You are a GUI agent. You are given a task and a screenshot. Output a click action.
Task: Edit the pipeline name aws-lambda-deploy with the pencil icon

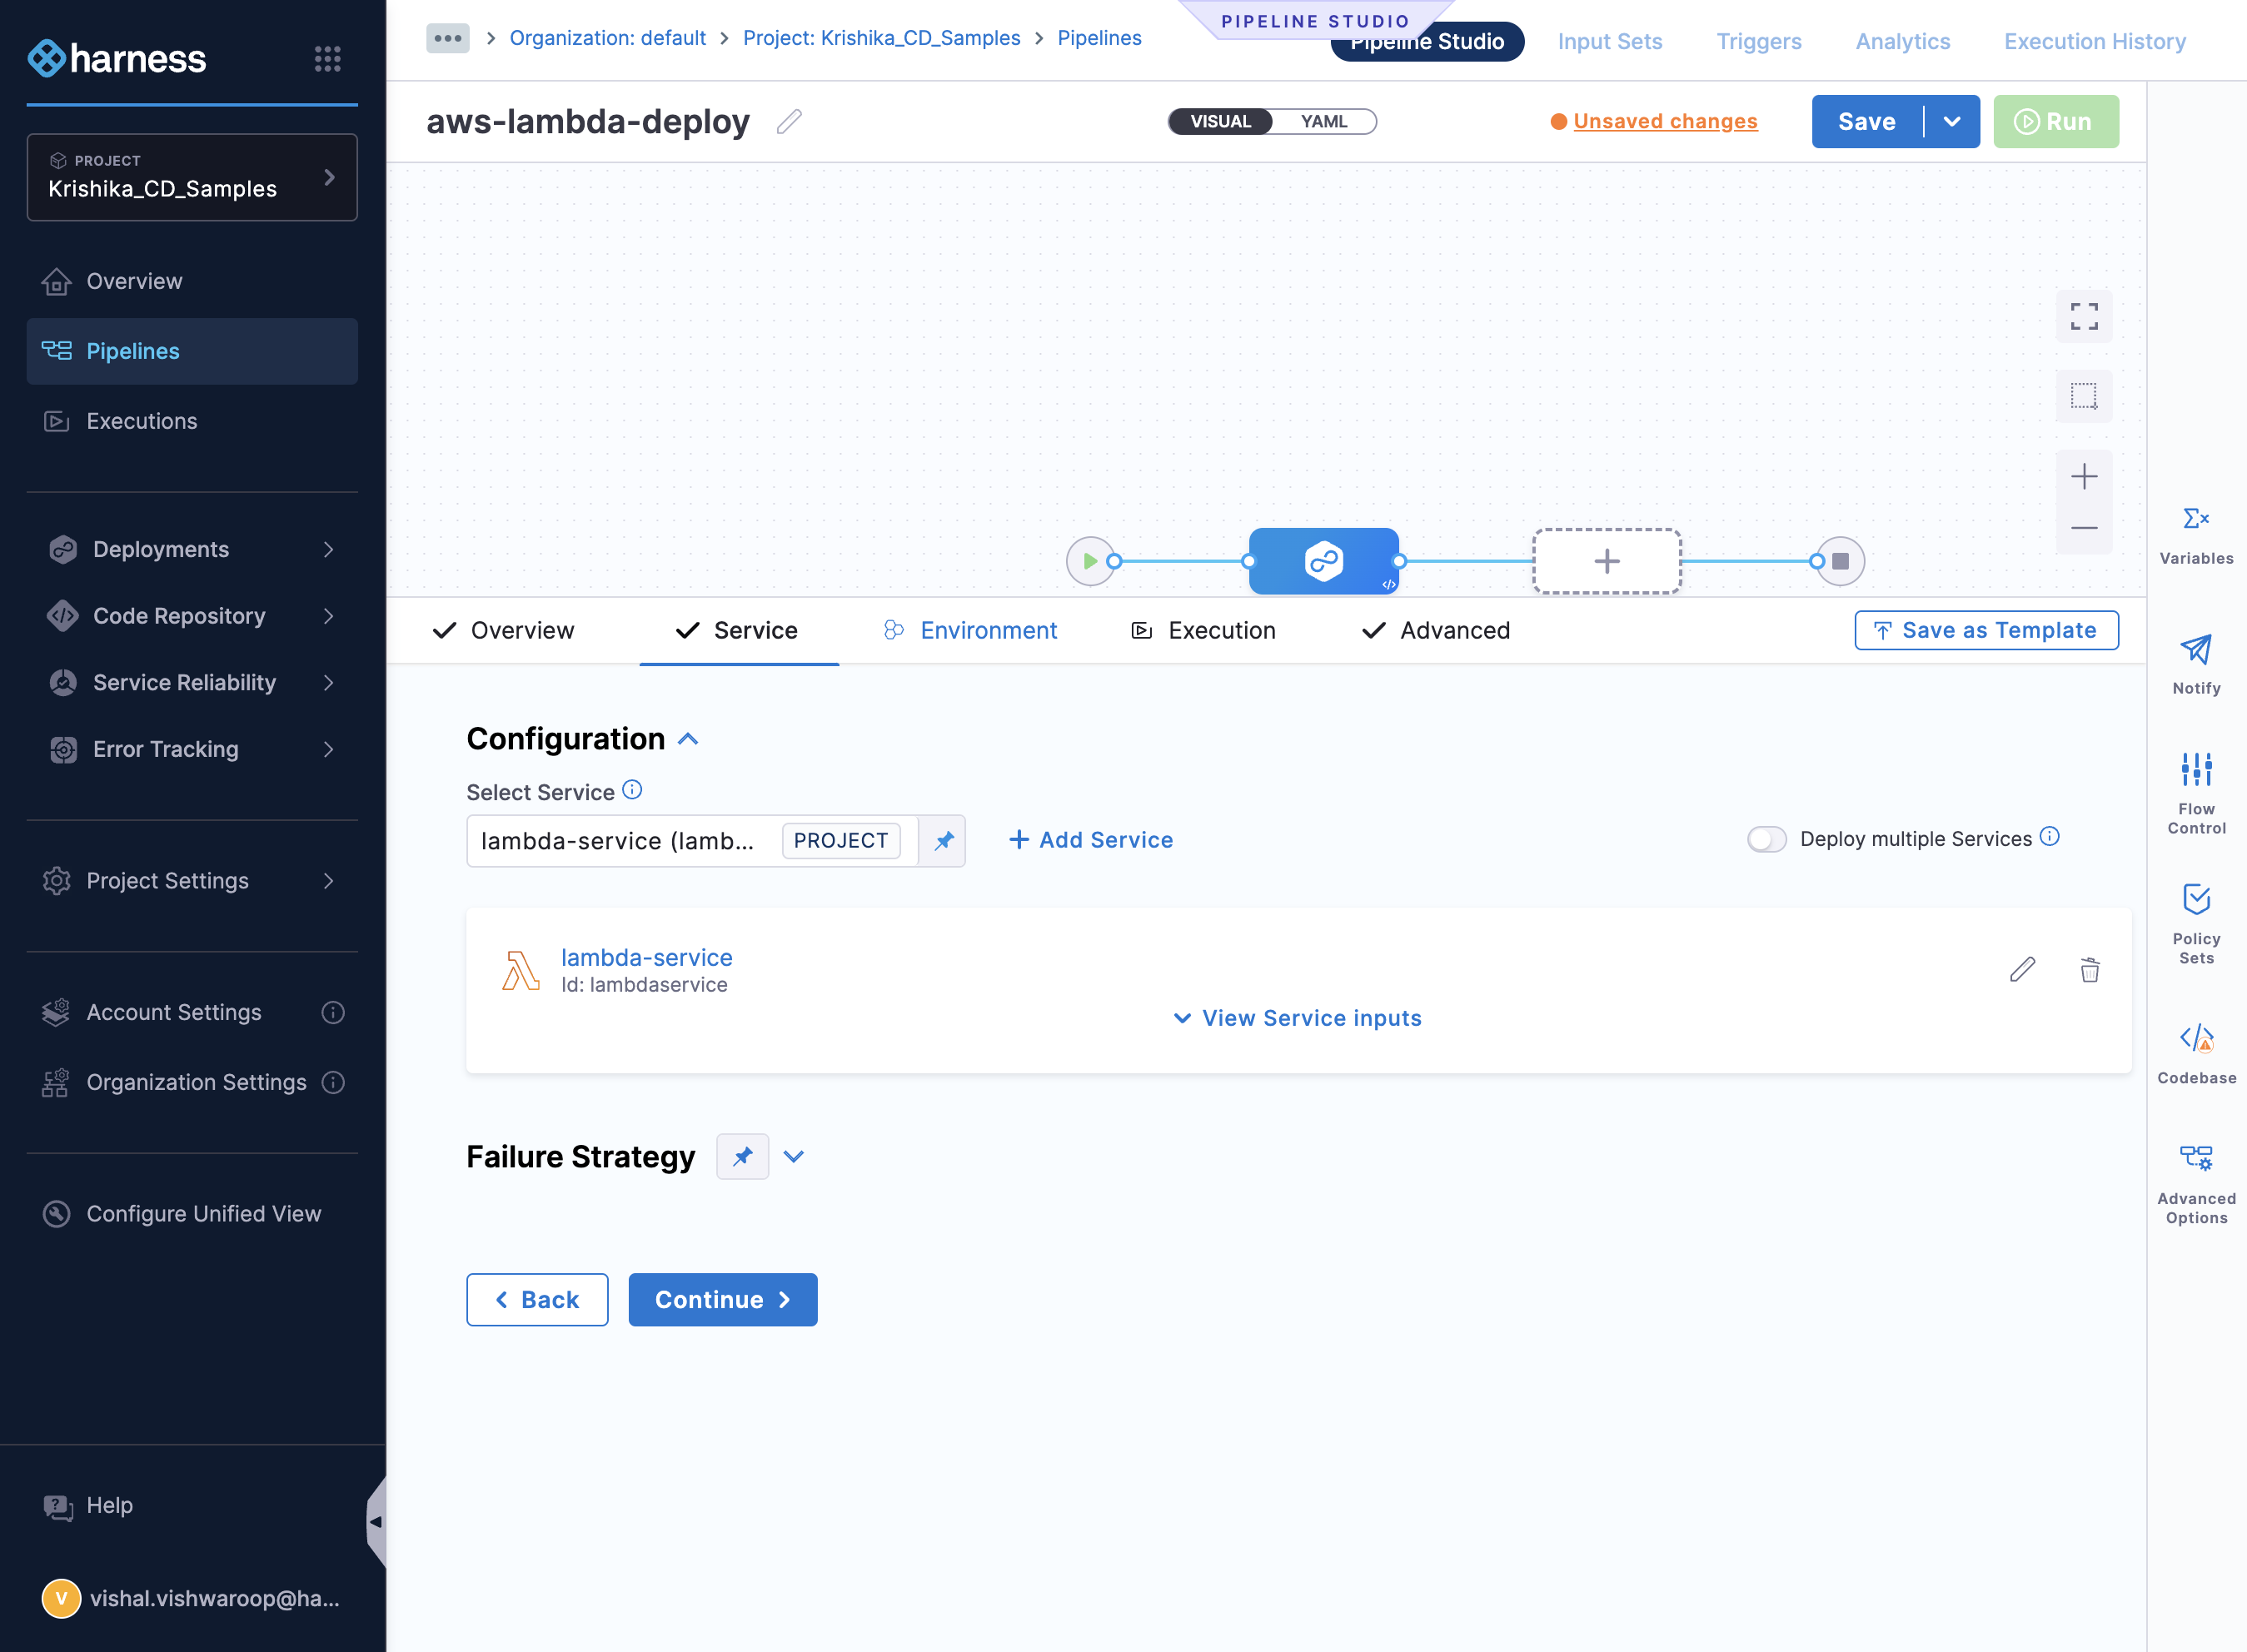[789, 122]
